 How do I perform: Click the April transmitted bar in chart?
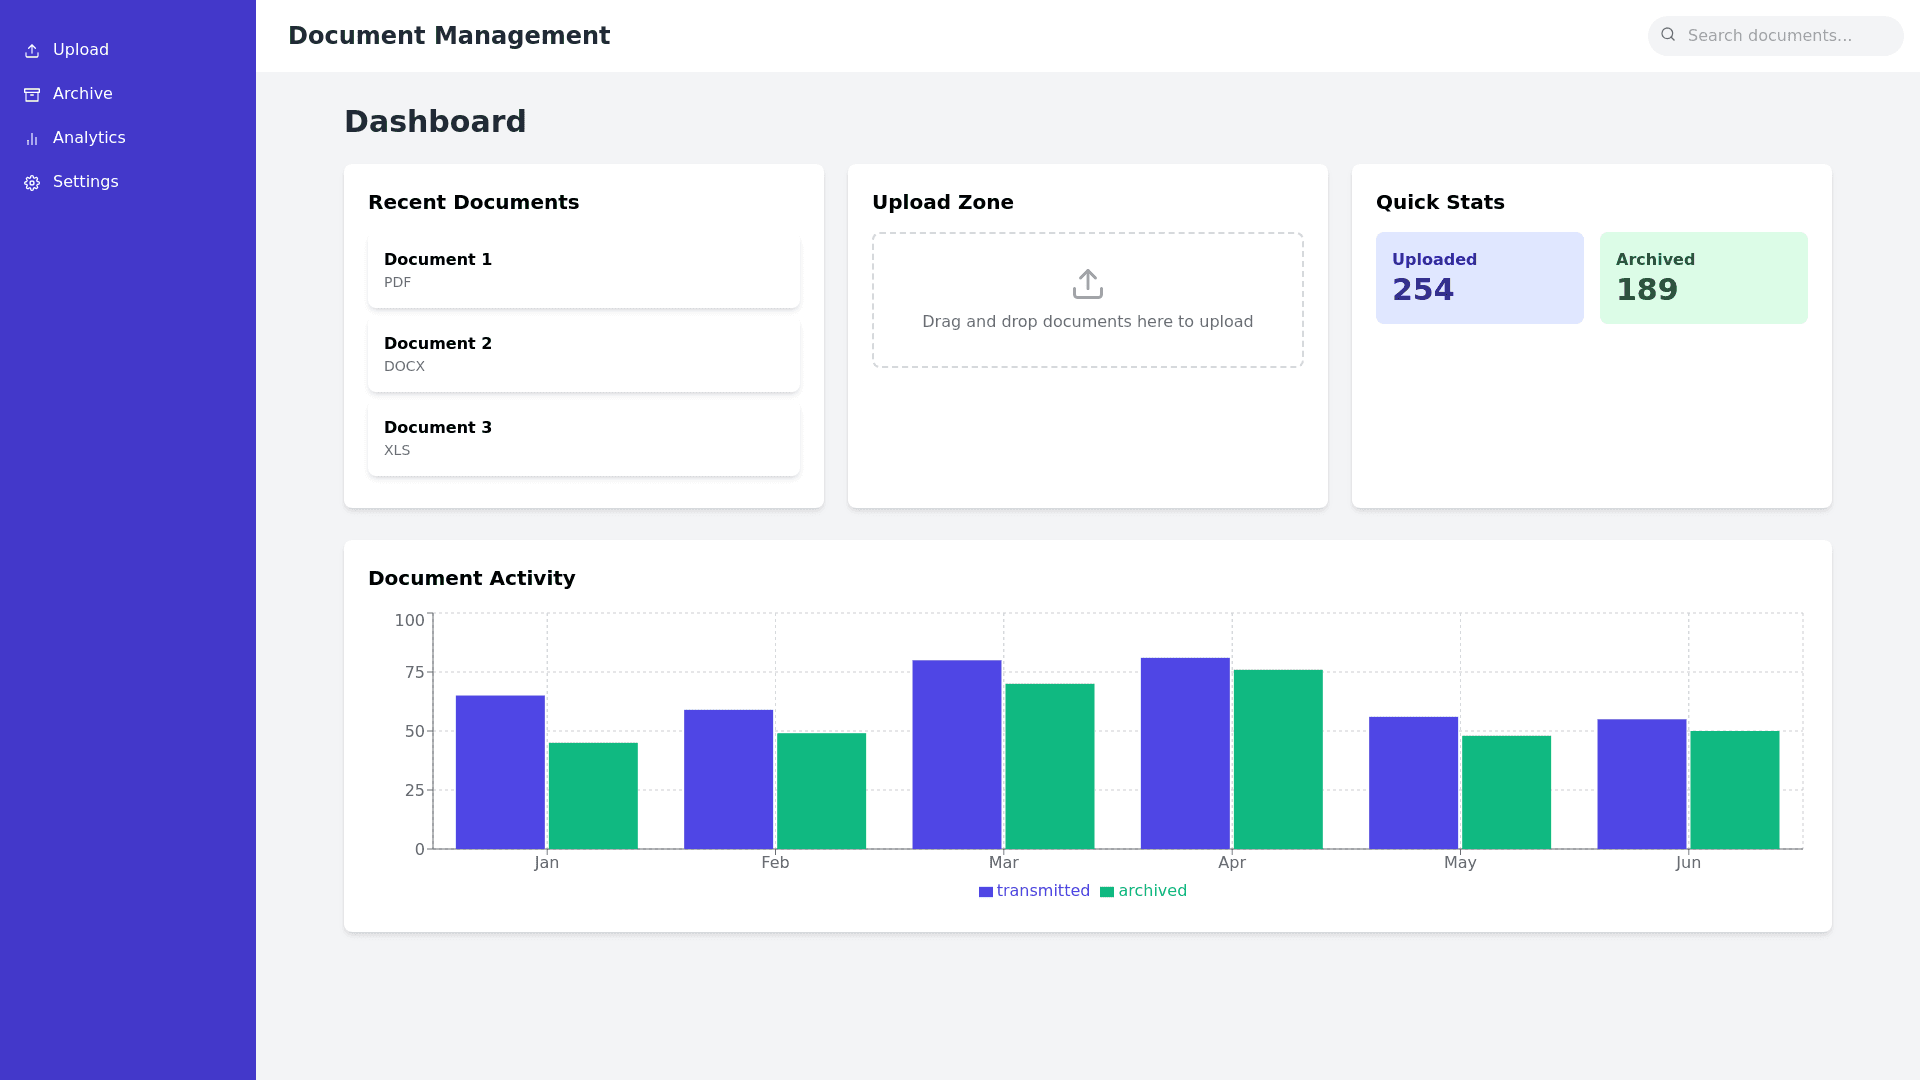[1184, 754]
